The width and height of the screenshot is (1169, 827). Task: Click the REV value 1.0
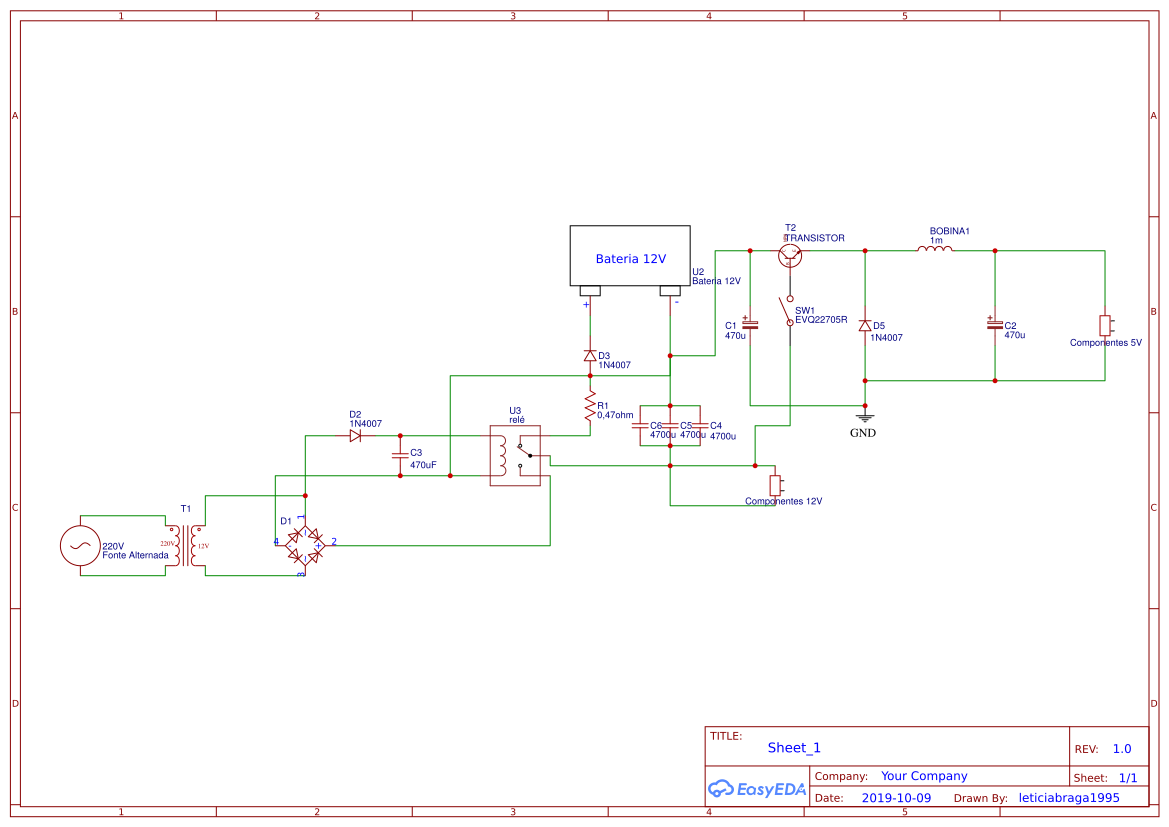click(1121, 749)
